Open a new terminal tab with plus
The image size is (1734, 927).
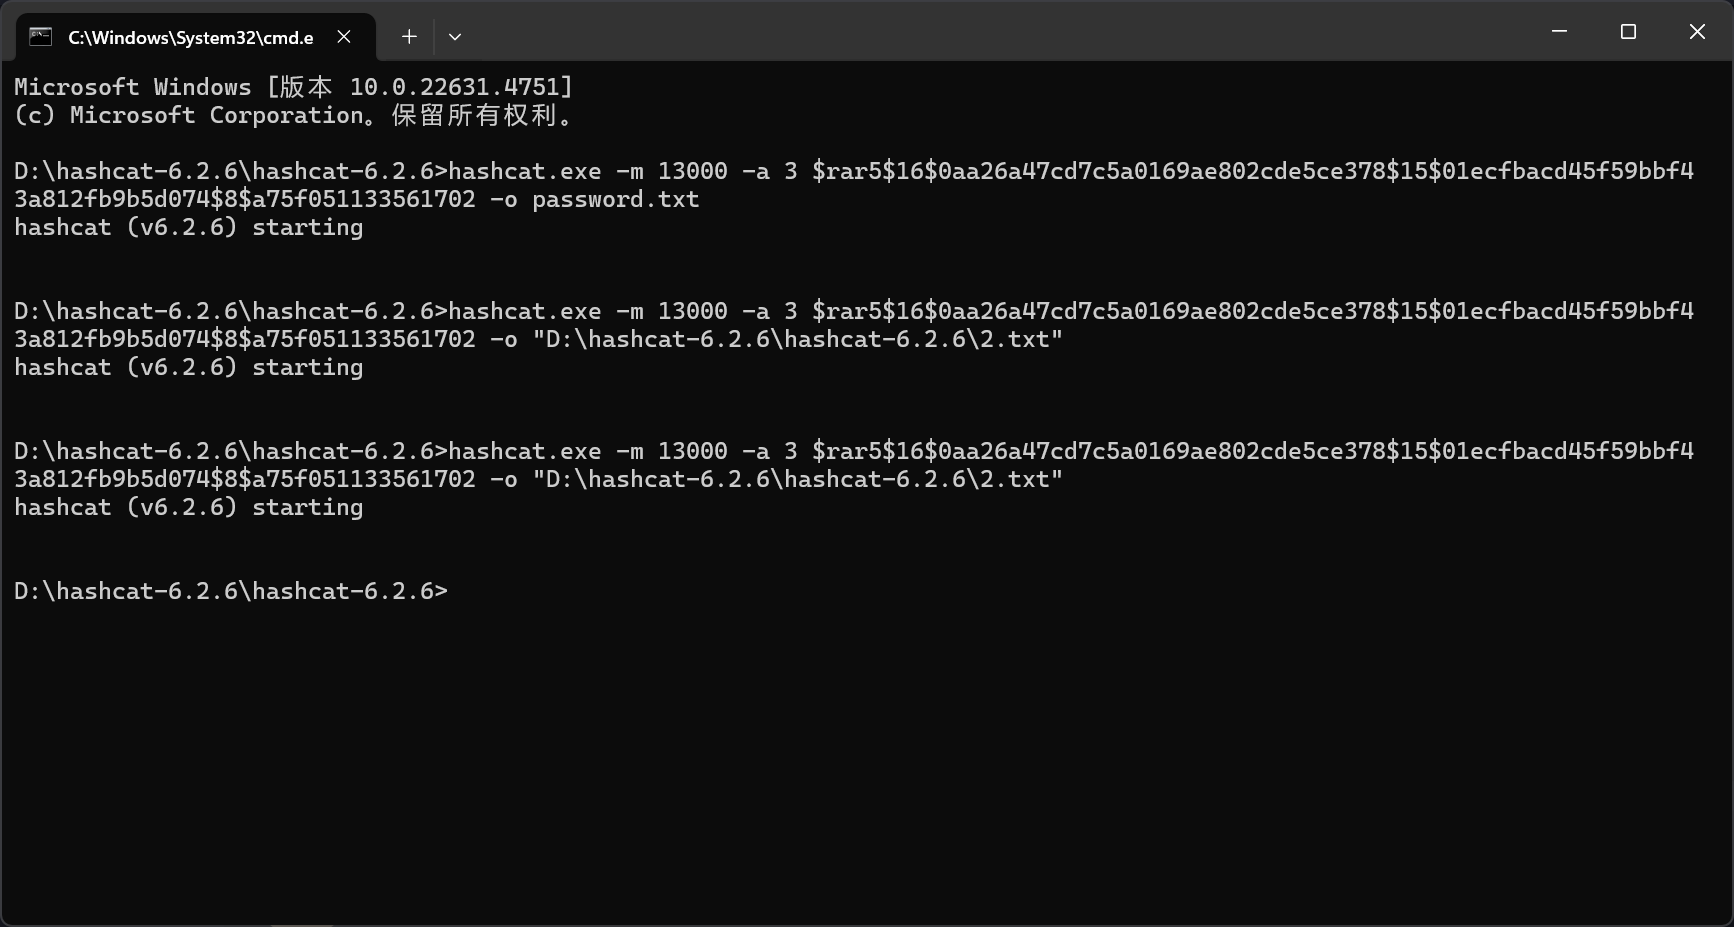pos(409,37)
